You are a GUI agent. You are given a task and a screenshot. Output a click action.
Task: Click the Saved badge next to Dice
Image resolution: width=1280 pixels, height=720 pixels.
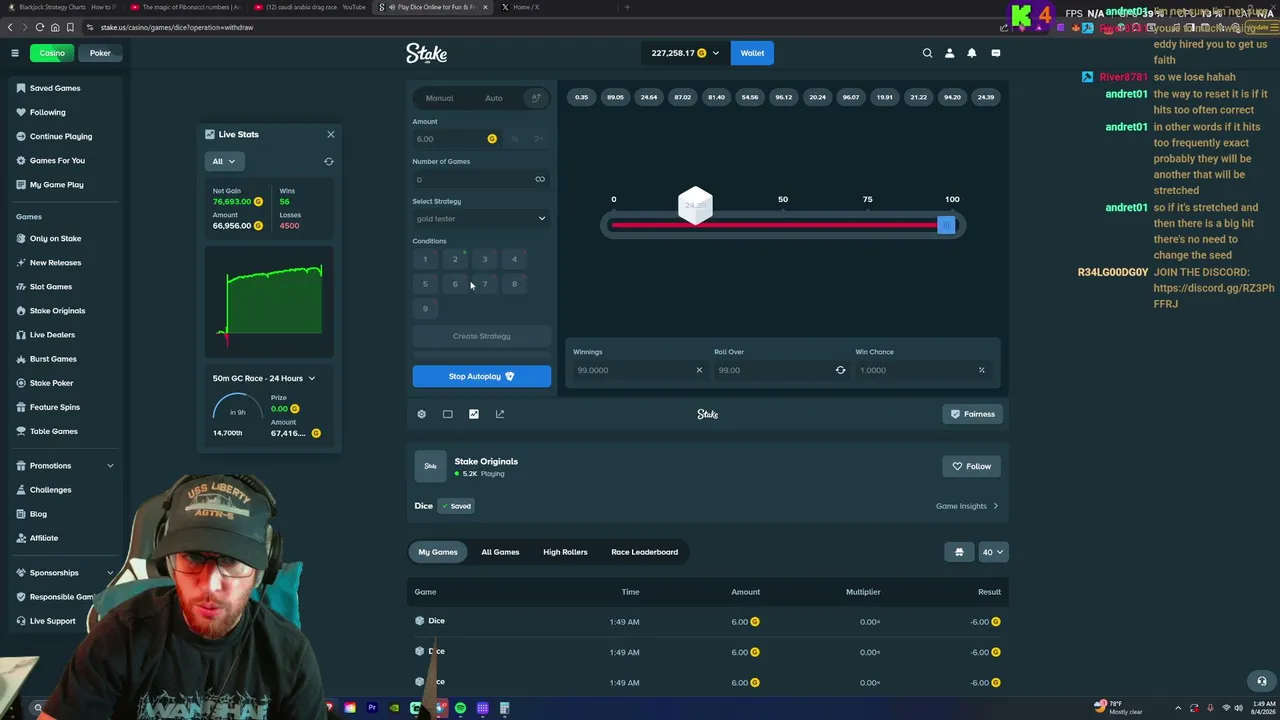pyautogui.click(x=456, y=506)
